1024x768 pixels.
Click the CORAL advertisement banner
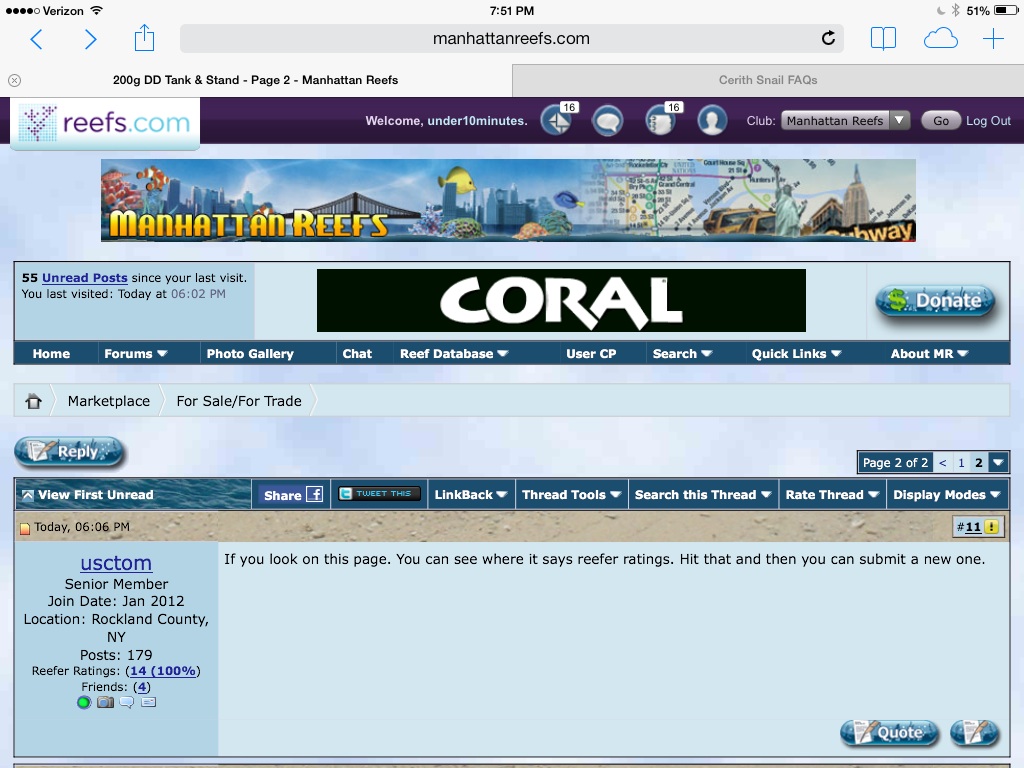point(561,300)
